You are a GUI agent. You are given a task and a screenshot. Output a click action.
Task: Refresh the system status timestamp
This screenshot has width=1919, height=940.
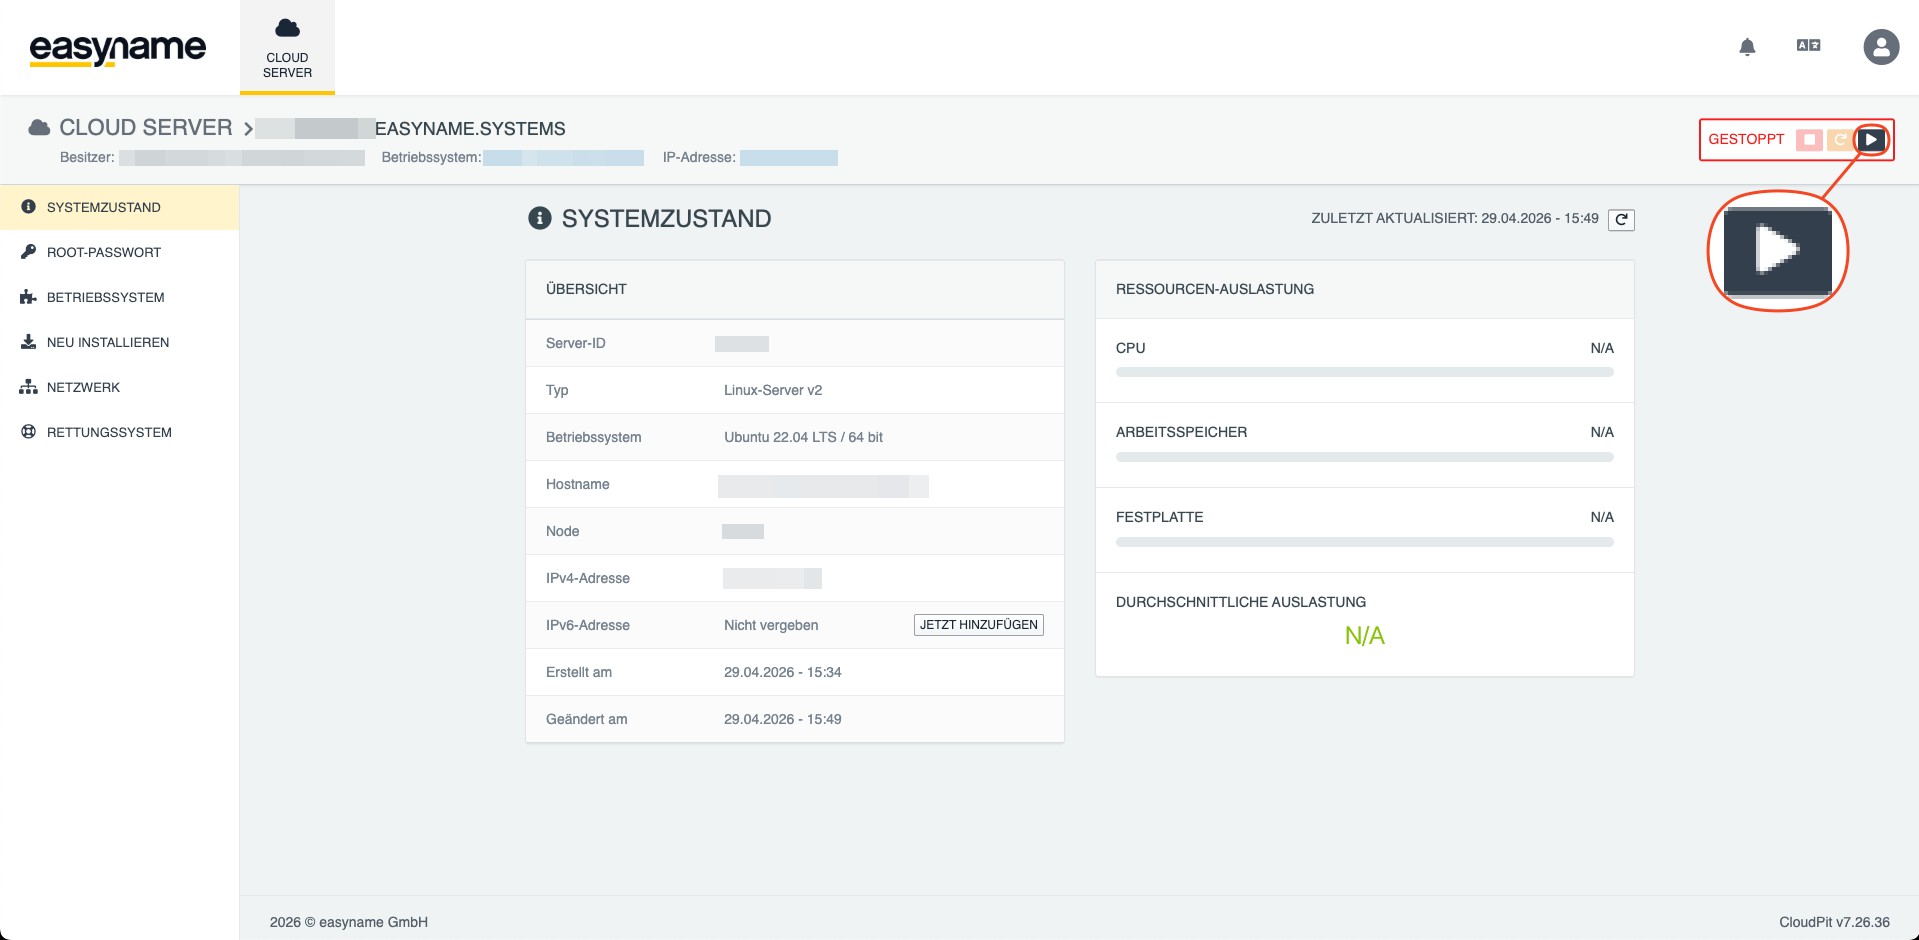[1621, 220]
